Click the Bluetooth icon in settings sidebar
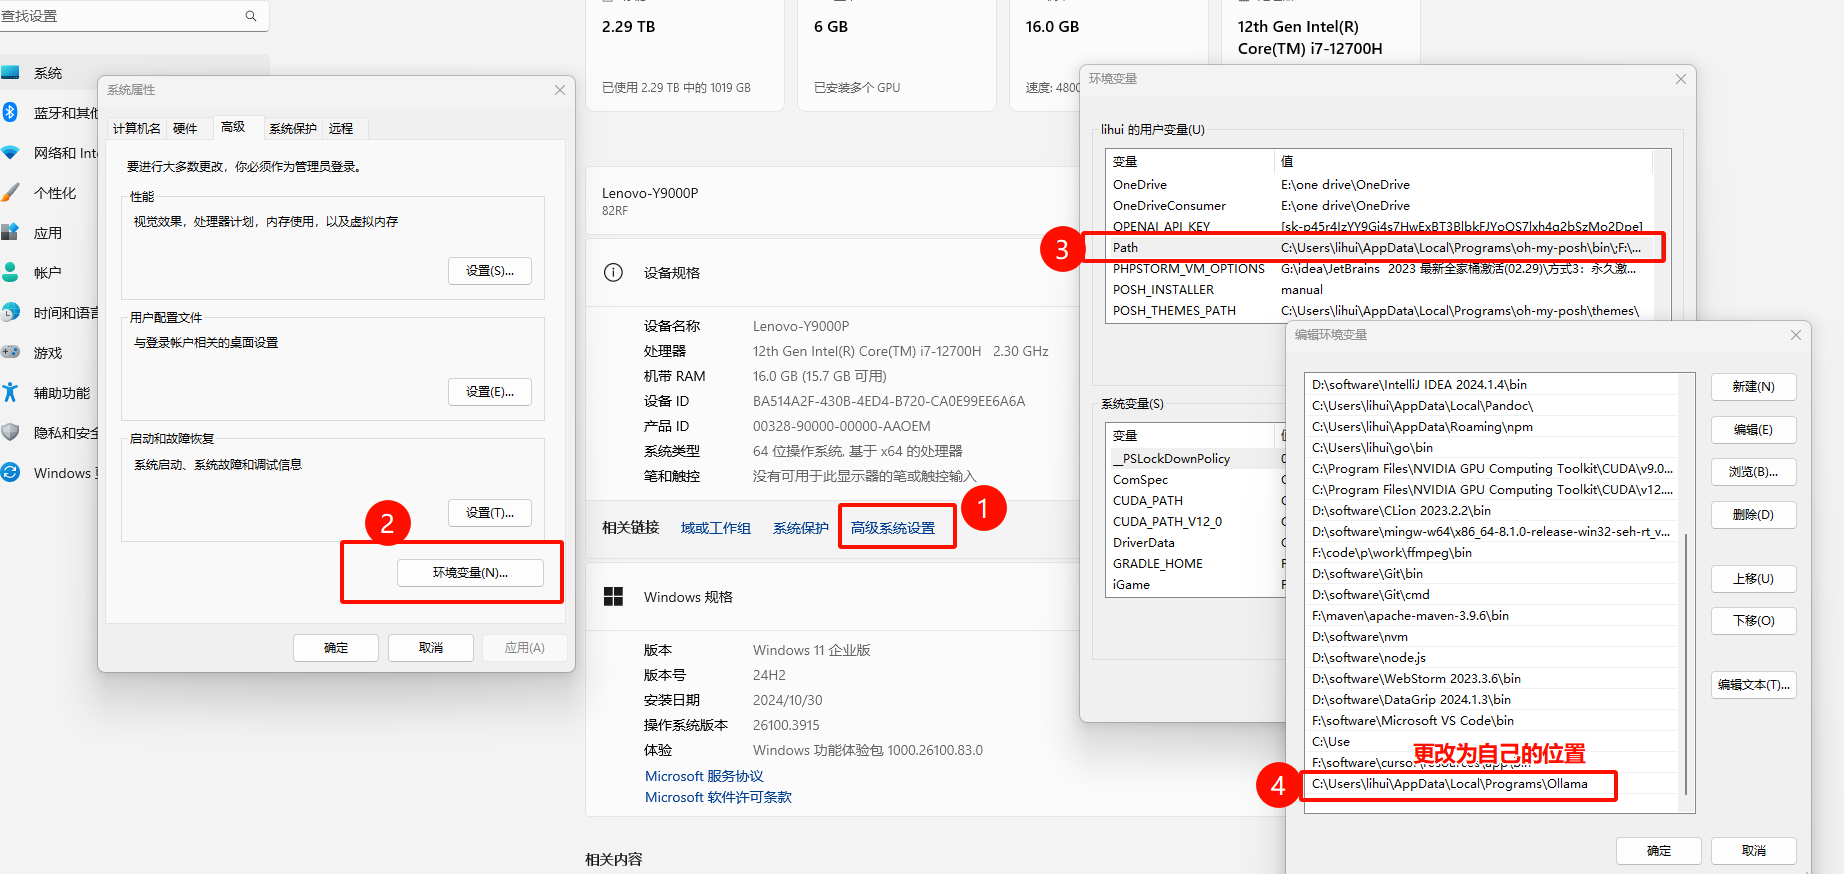1844x874 pixels. click(10, 112)
